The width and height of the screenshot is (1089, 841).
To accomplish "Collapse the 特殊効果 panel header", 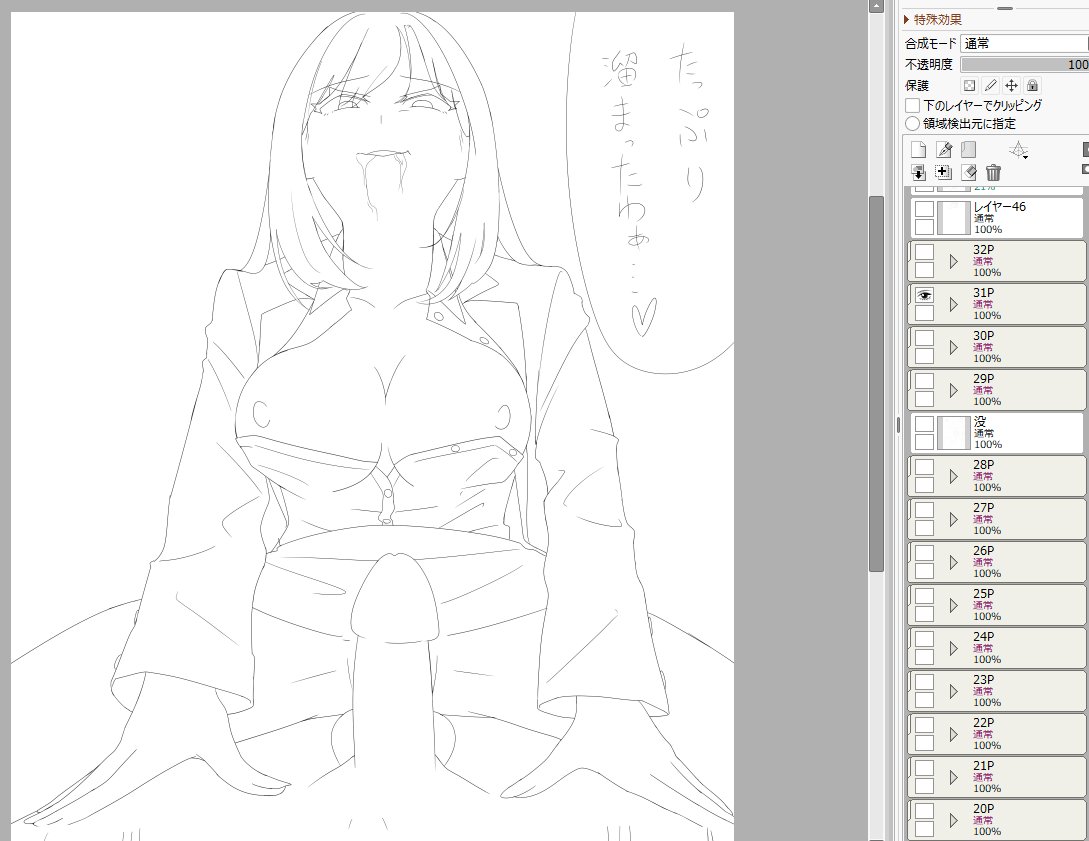I will coord(934,18).
